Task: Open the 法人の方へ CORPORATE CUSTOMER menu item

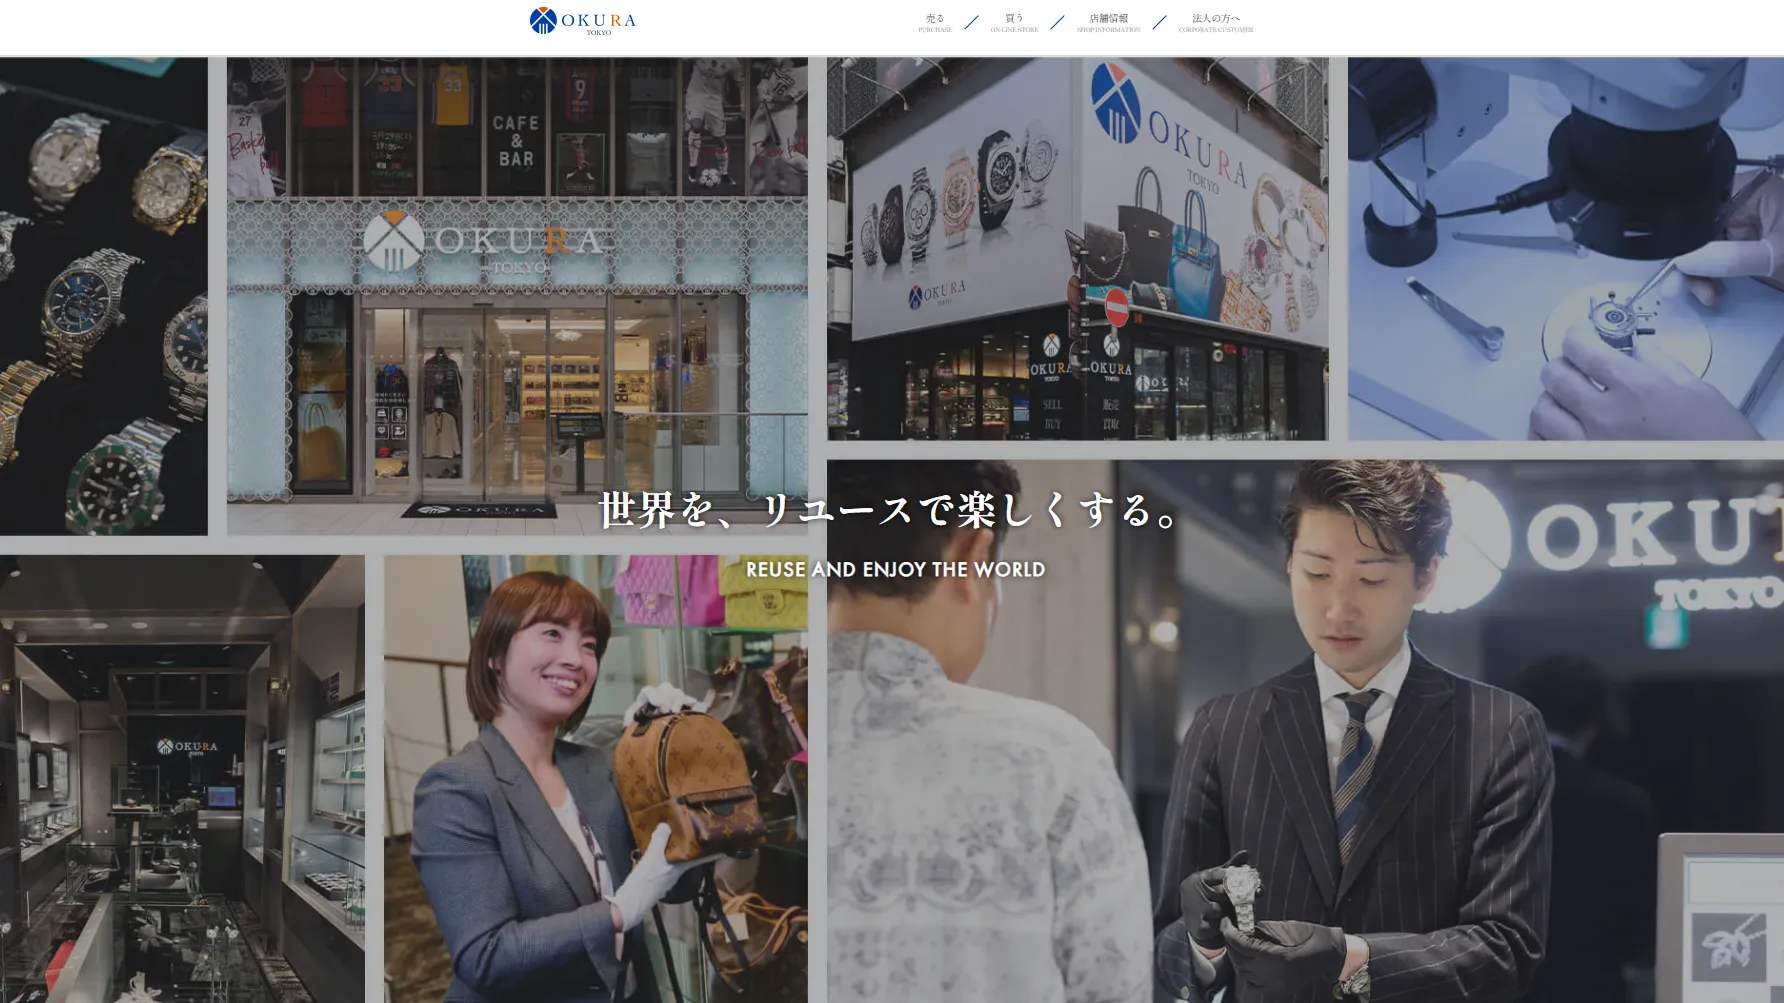Action: tap(1215, 23)
